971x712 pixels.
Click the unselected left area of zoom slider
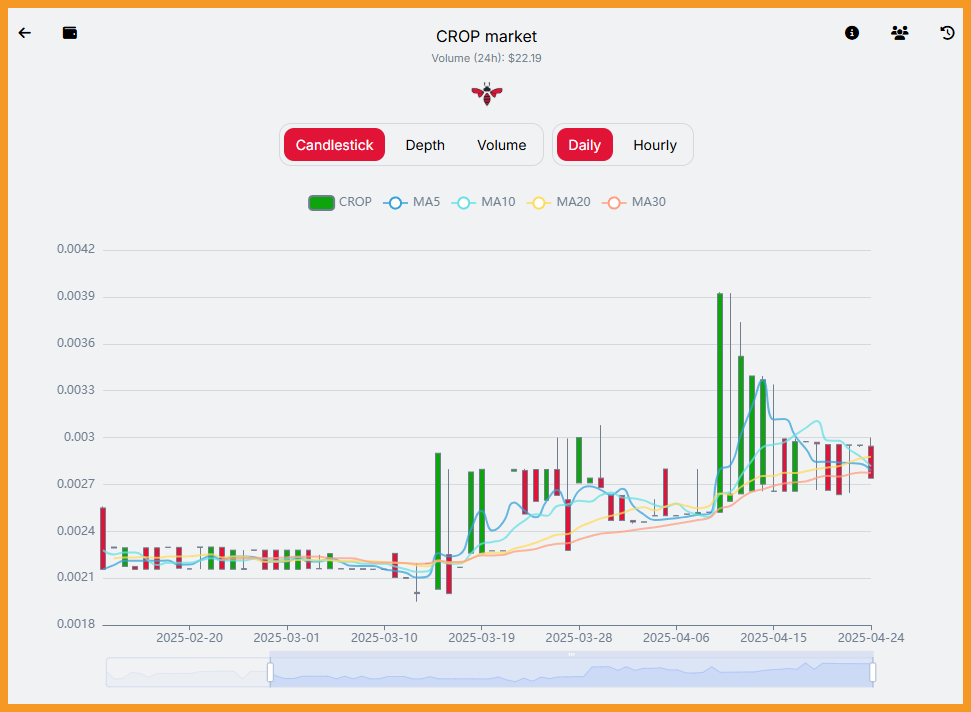point(188,672)
